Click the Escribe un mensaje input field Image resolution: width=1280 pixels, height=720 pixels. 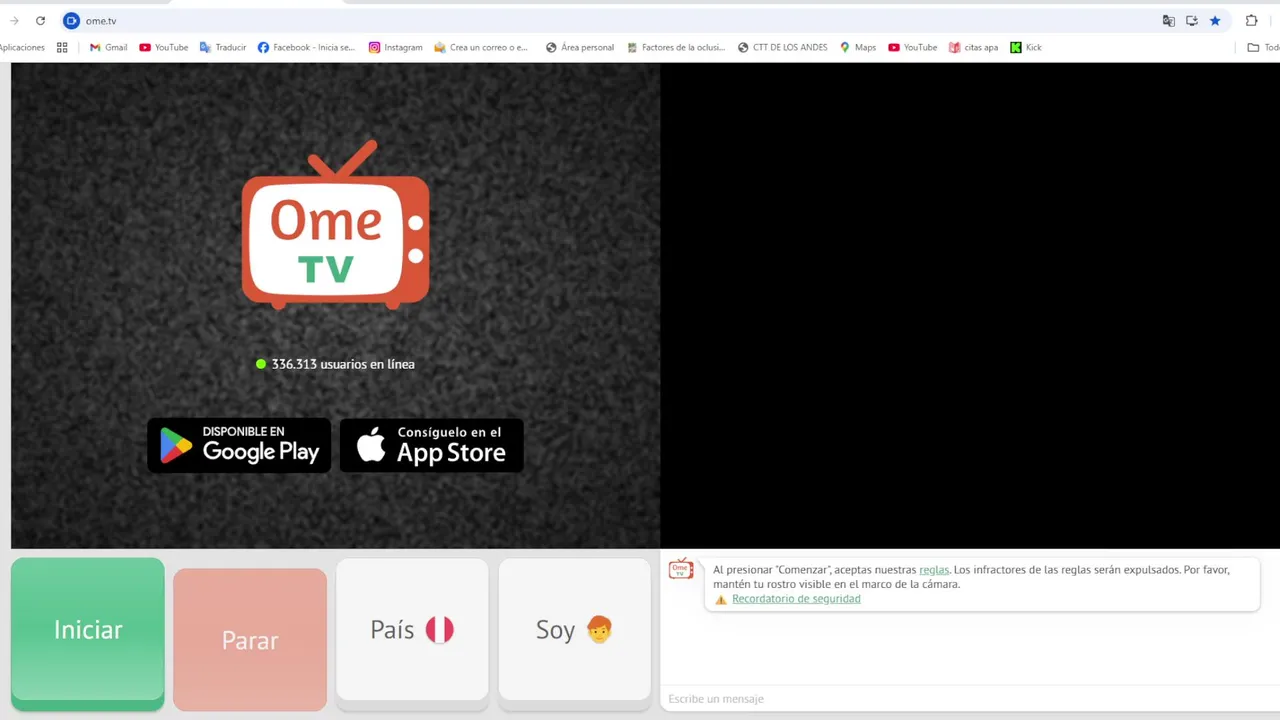968,698
